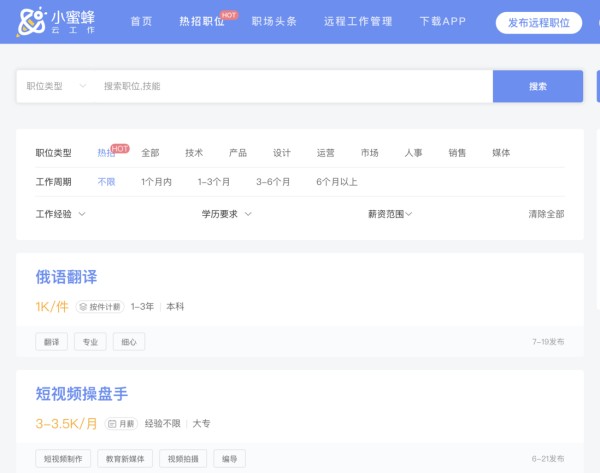Viewport: 600px width, 473px height.
Task: Filter job type by 销售
Action: [x=457, y=153]
